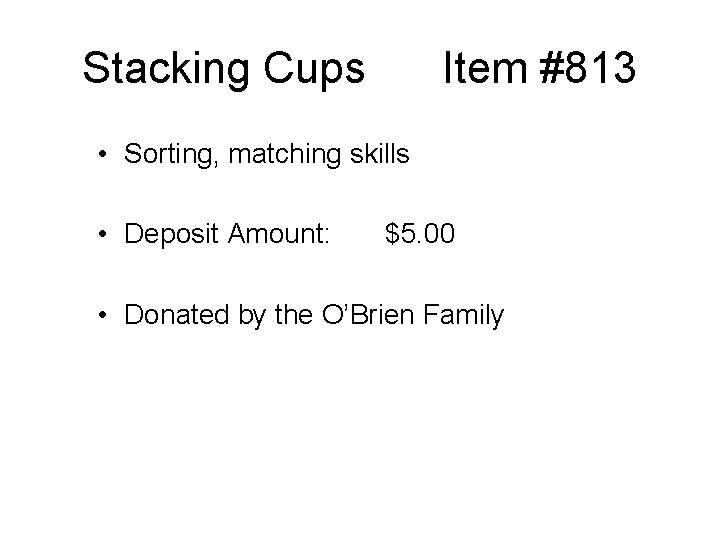The width and height of the screenshot is (720, 540).
Task: Select the word "Item" in the heading
Action: tap(484, 69)
